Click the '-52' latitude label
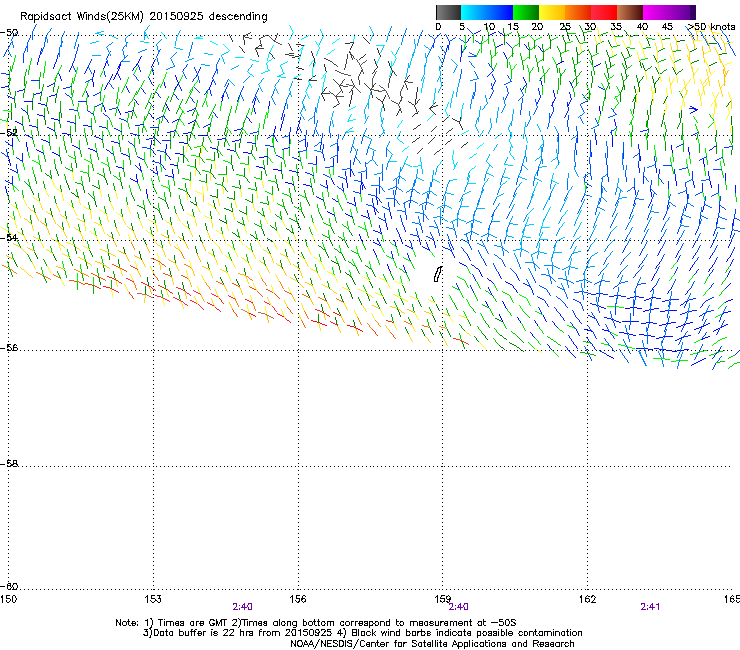The image size is (740, 650). pos(9,133)
